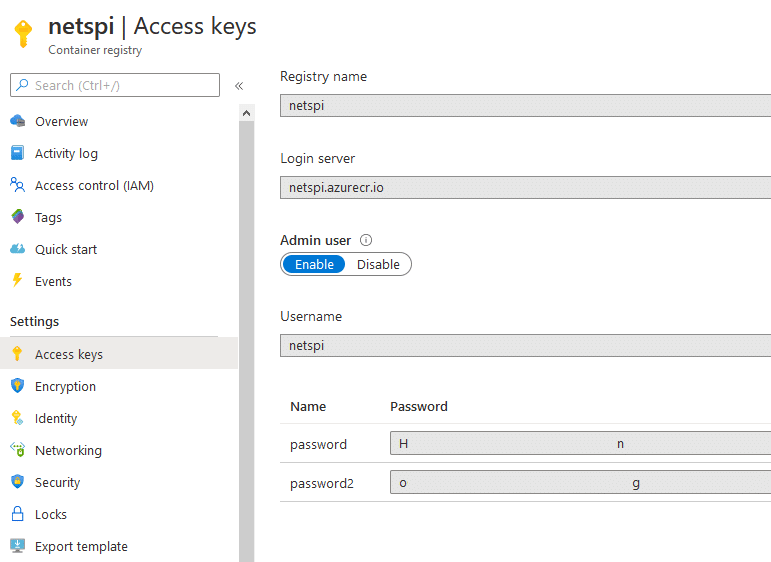Go to Export template page
The width and height of the screenshot is (771, 562).
point(81,546)
